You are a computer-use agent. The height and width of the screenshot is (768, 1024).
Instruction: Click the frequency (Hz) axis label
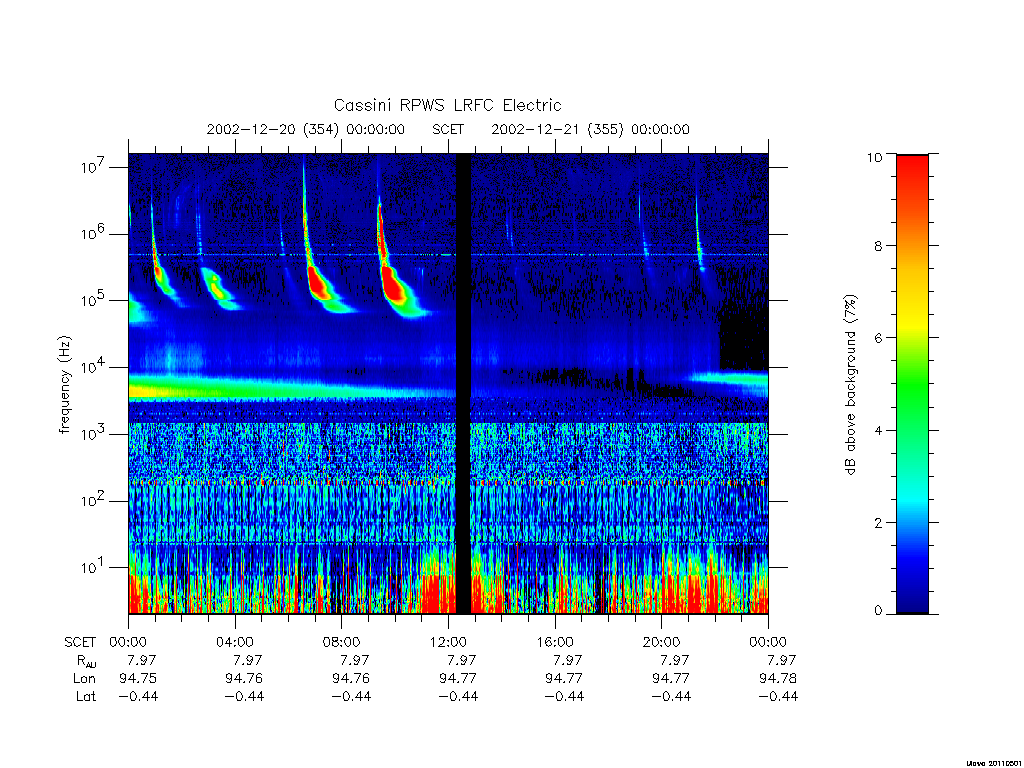64,385
